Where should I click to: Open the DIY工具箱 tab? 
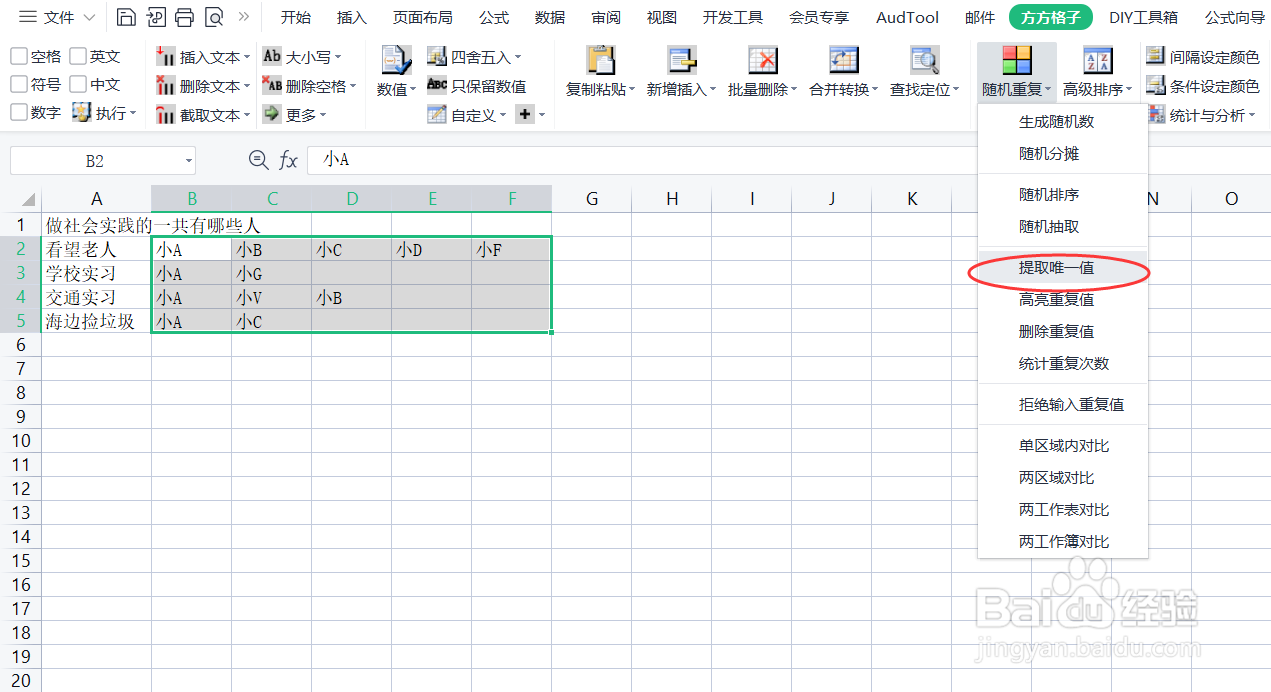point(1143,17)
